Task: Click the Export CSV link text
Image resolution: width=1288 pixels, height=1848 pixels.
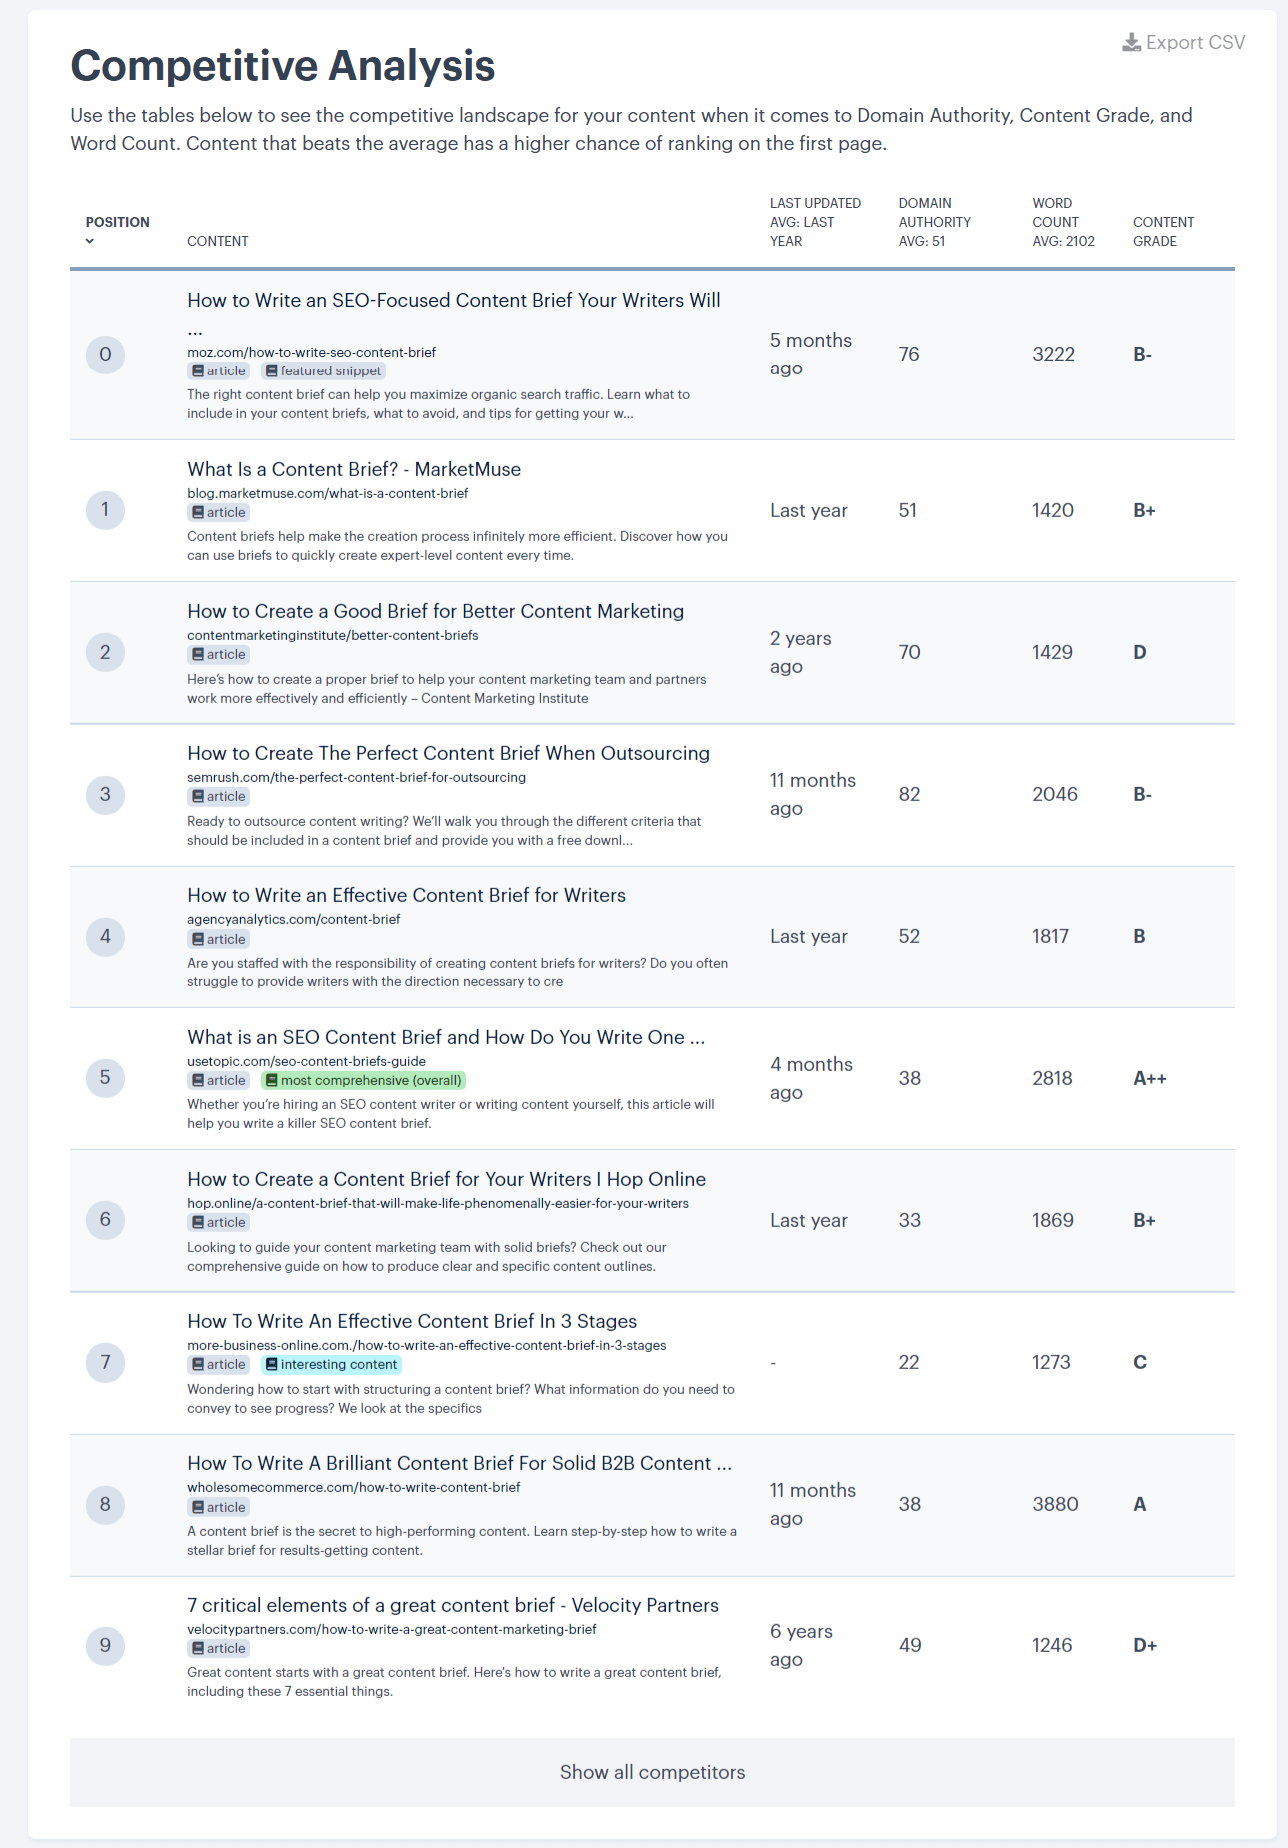Action: coord(1195,42)
